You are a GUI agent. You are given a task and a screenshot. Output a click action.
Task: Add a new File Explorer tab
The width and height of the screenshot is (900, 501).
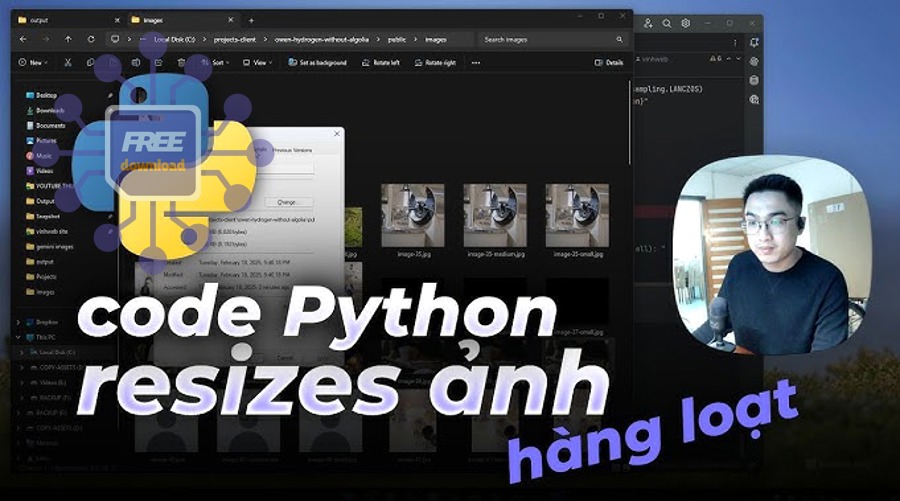point(251,20)
